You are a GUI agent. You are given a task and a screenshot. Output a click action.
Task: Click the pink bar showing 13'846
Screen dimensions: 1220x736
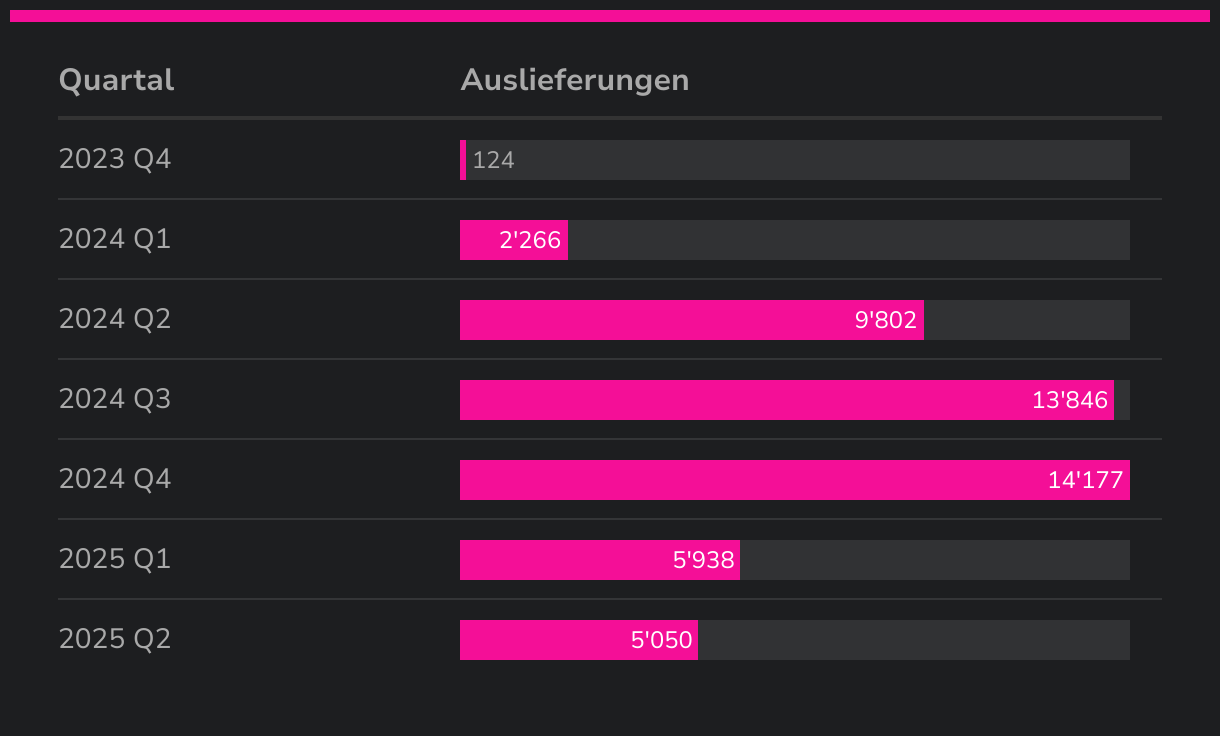pos(786,400)
